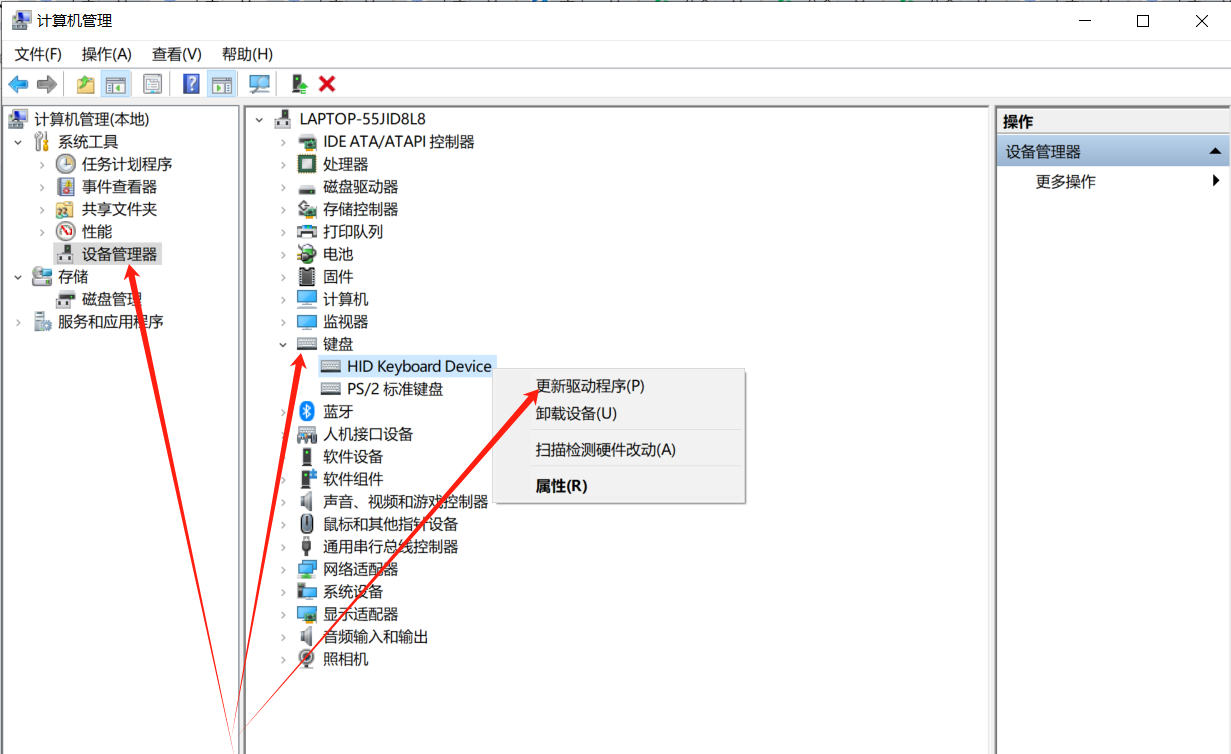
Task: Click the 处理器 chip icon
Action: (x=307, y=164)
